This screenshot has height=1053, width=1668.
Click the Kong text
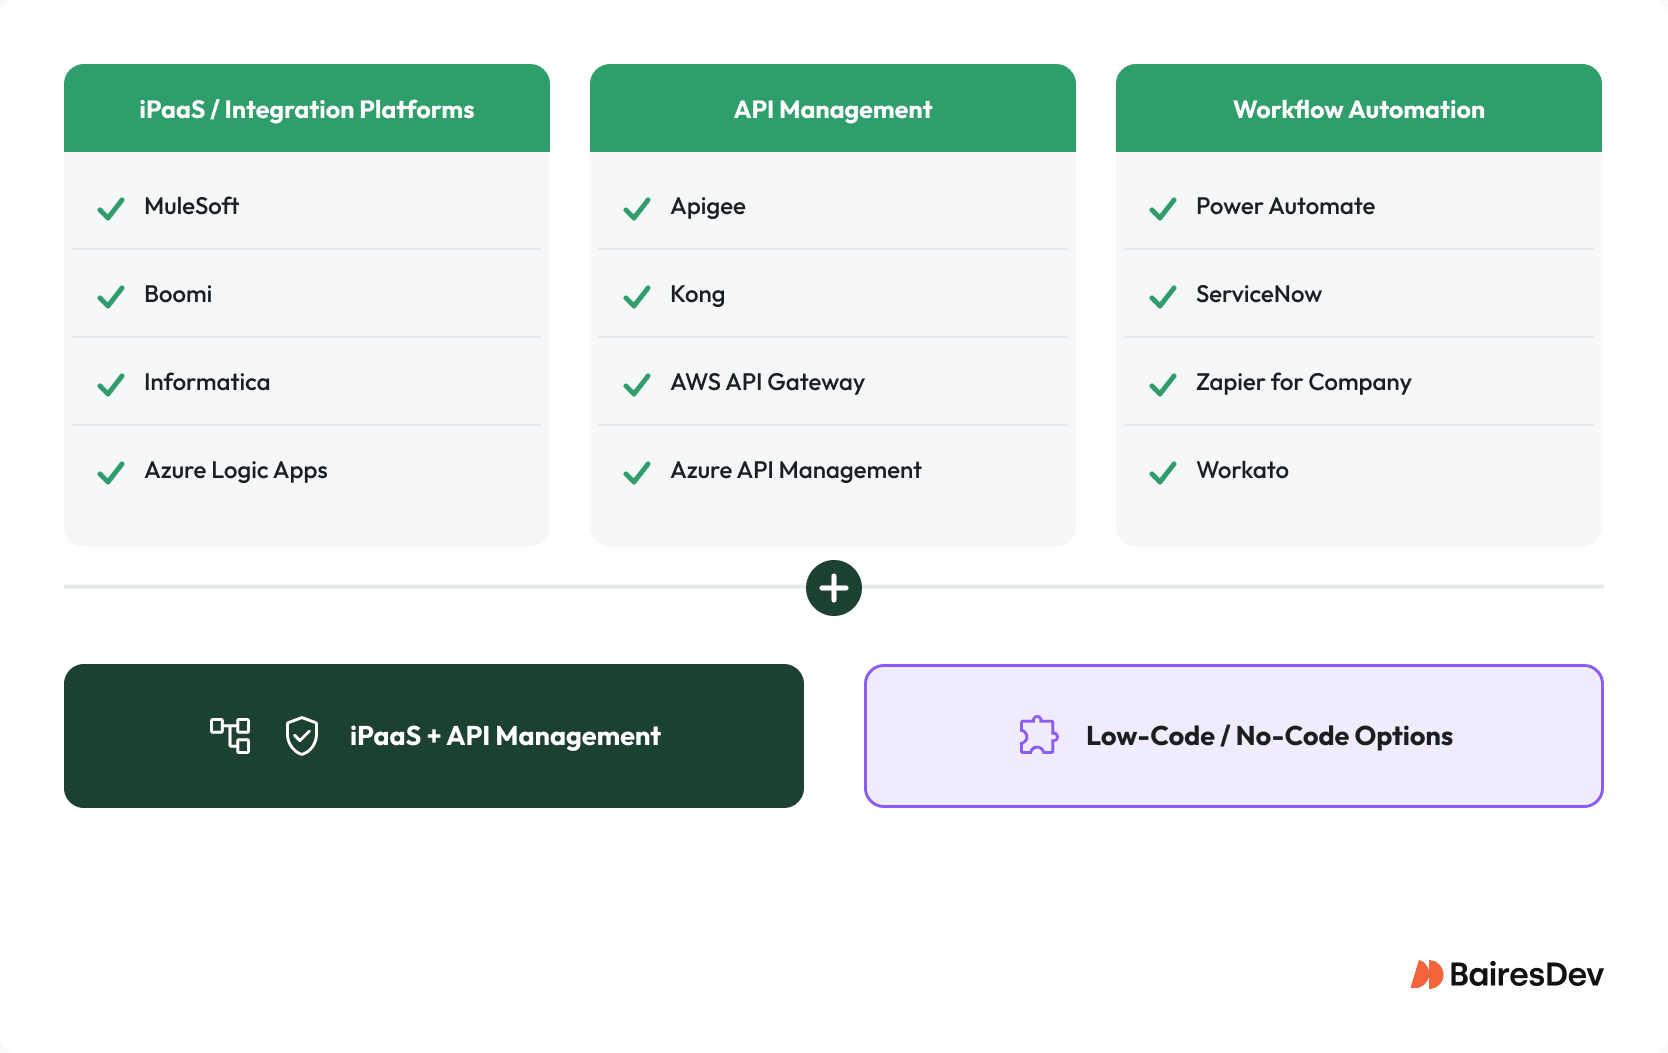pos(697,295)
